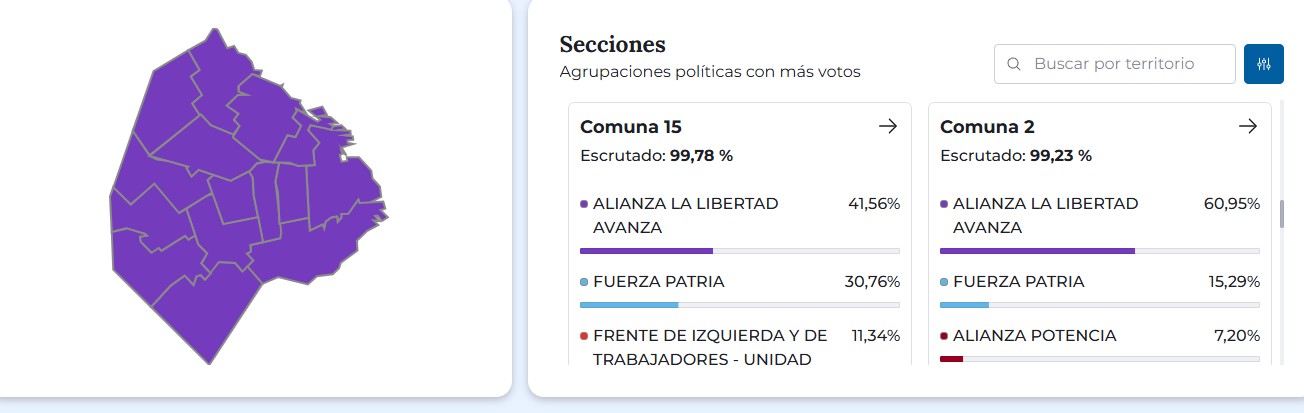This screenshot has width=1304, height=413.
Task: Click dark red dot beside Alianza Potencia
Action: click(944, 336)
